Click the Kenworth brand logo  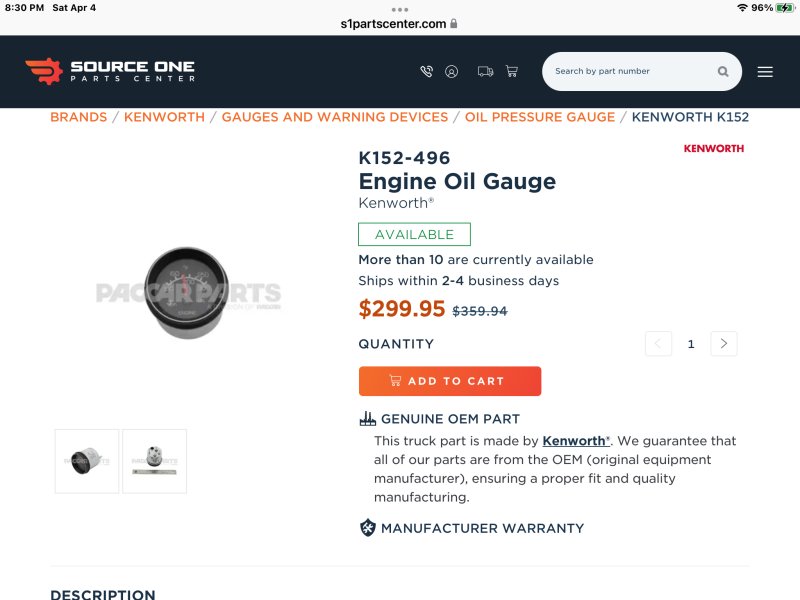tap(714, 149)
